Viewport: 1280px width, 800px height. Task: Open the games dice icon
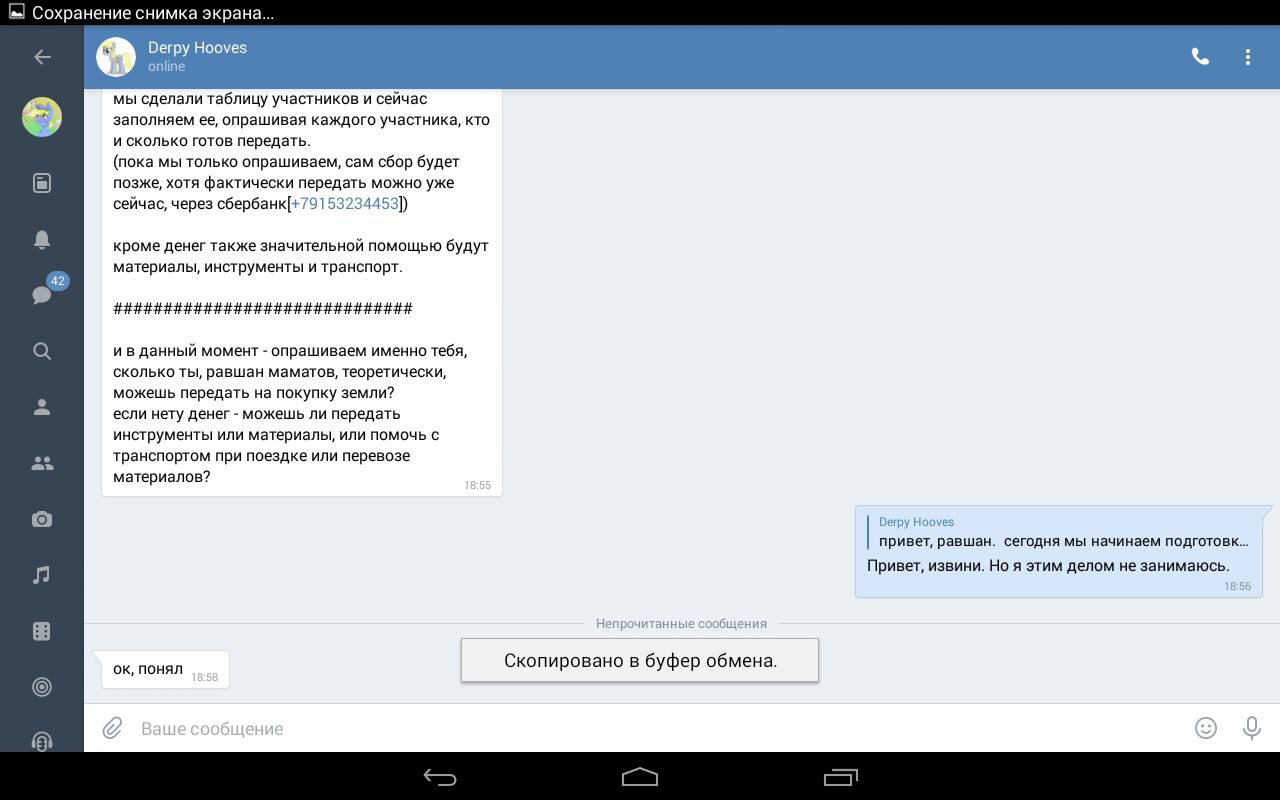click(42, 631)
